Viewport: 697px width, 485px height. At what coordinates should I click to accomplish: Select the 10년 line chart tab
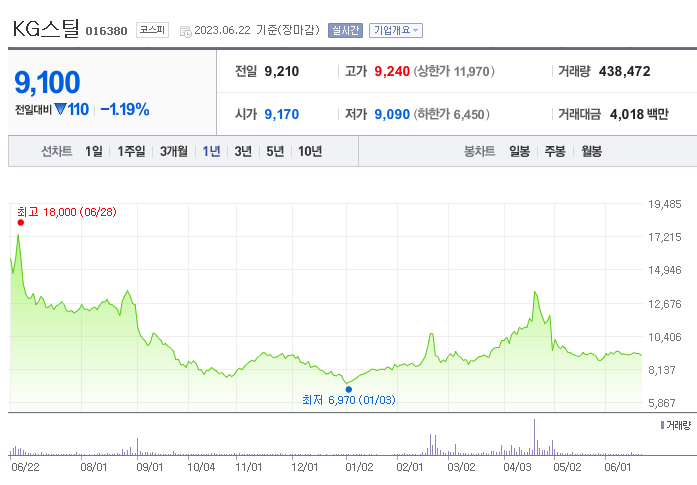(x=310, y=151)
